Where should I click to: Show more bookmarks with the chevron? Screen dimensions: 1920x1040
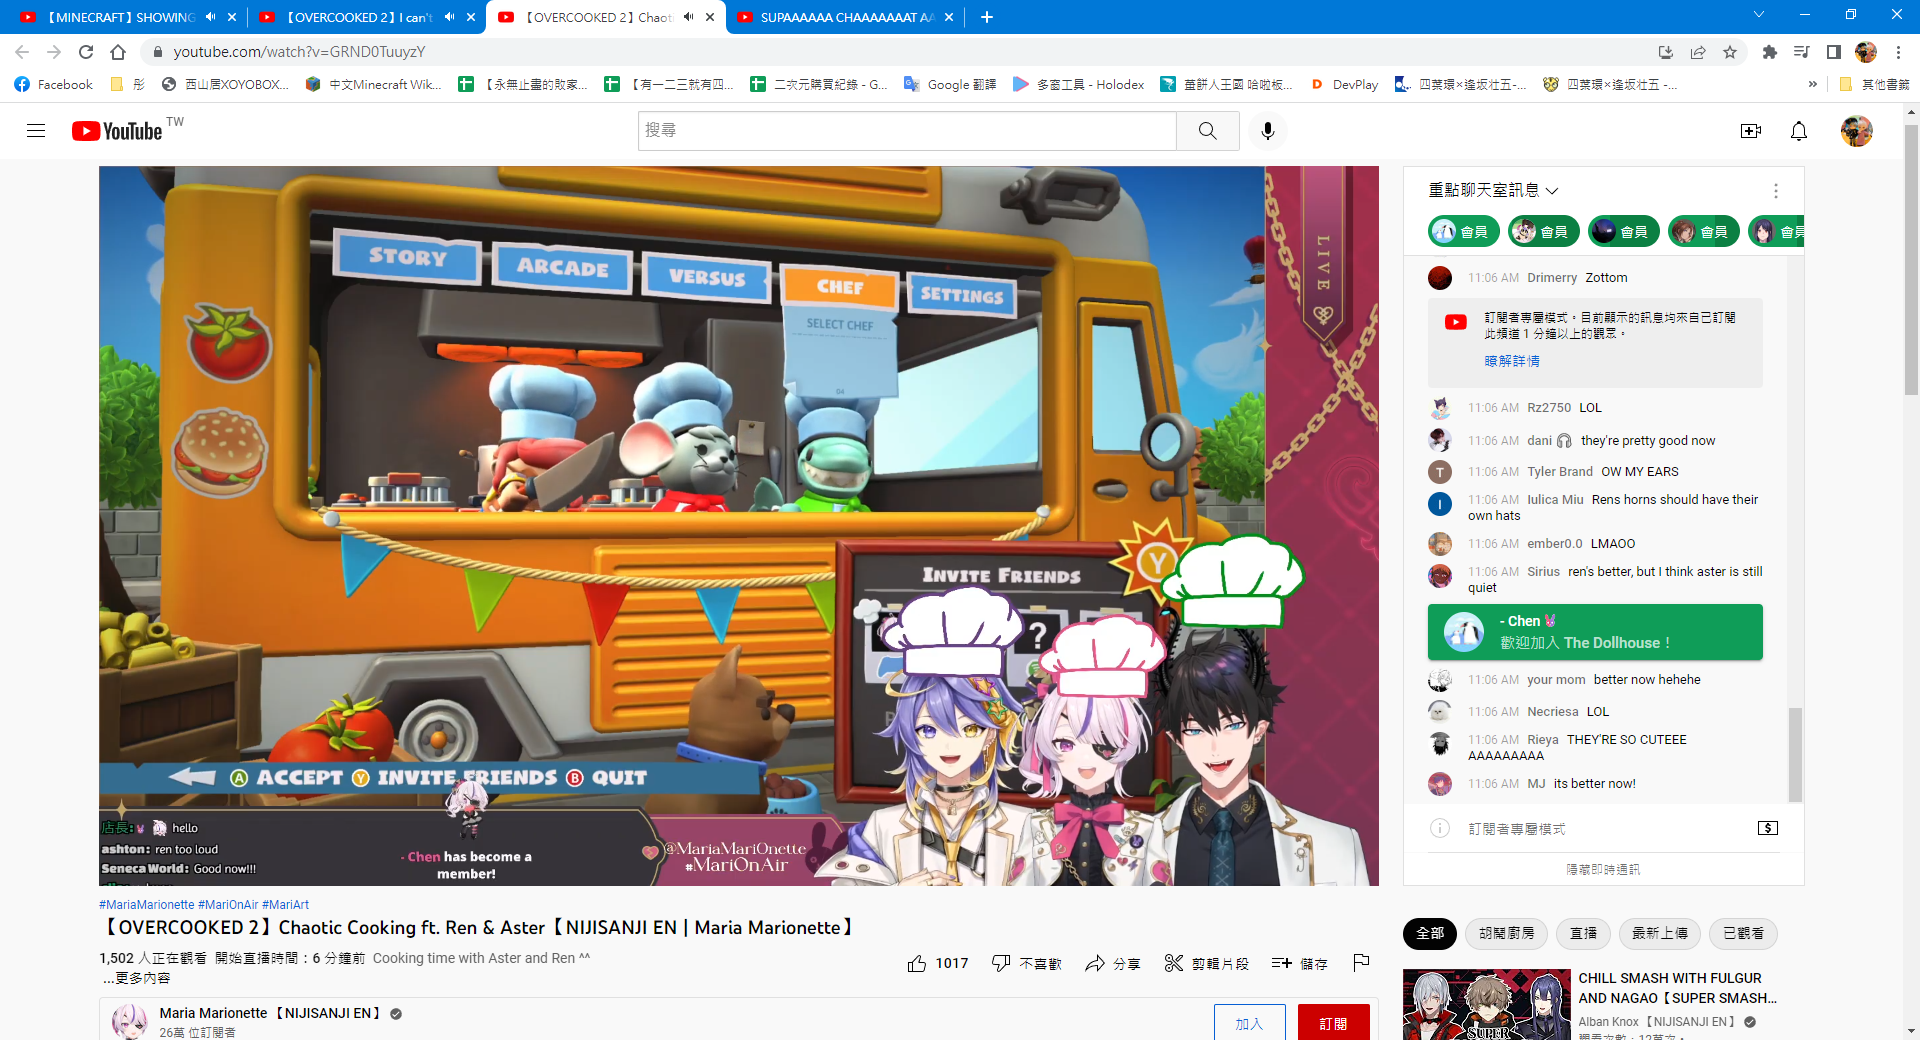[1813, 85]
